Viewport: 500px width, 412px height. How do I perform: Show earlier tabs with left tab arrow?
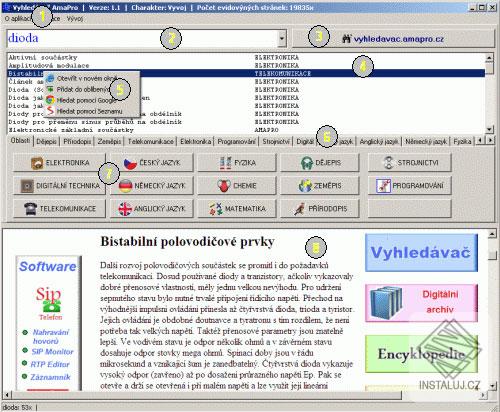[x=480, y=140]
